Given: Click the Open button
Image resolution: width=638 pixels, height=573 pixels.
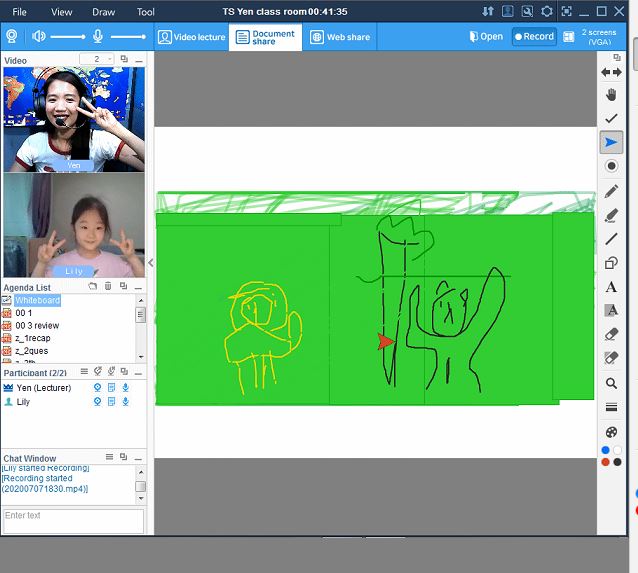Looking at the screenshot, I should pos(486,37).
